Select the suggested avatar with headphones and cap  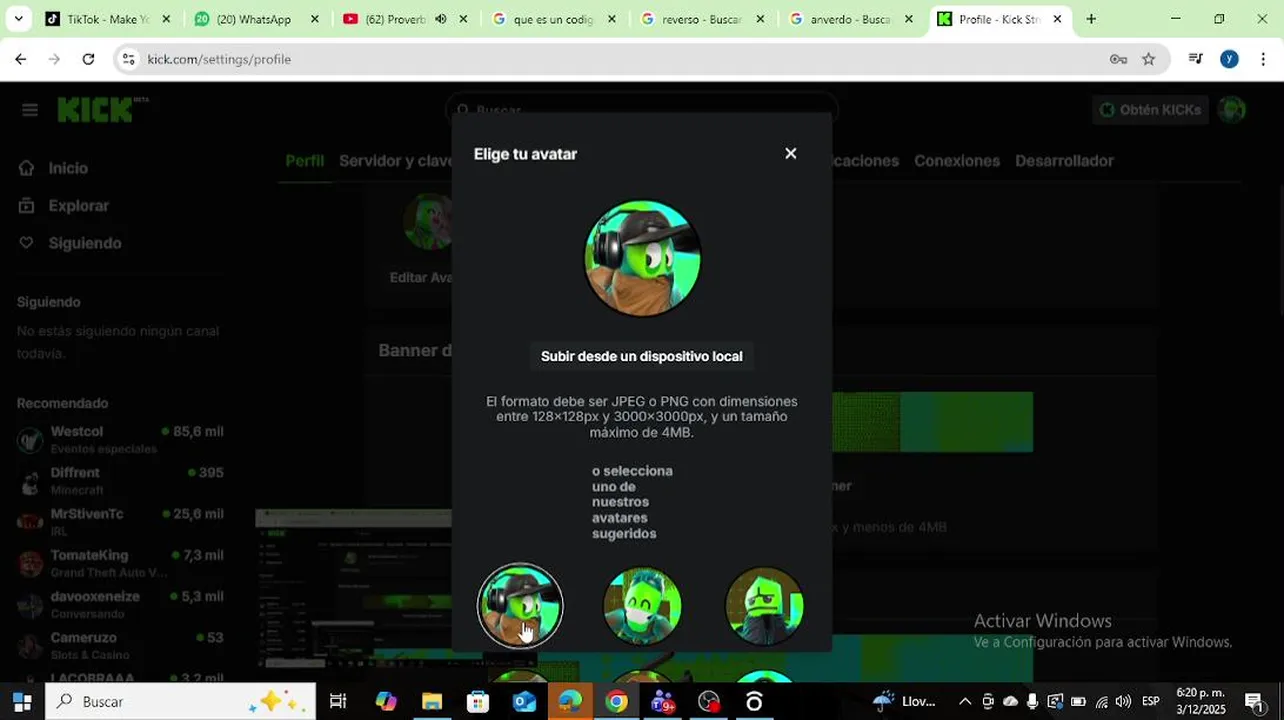pos(520,606)
